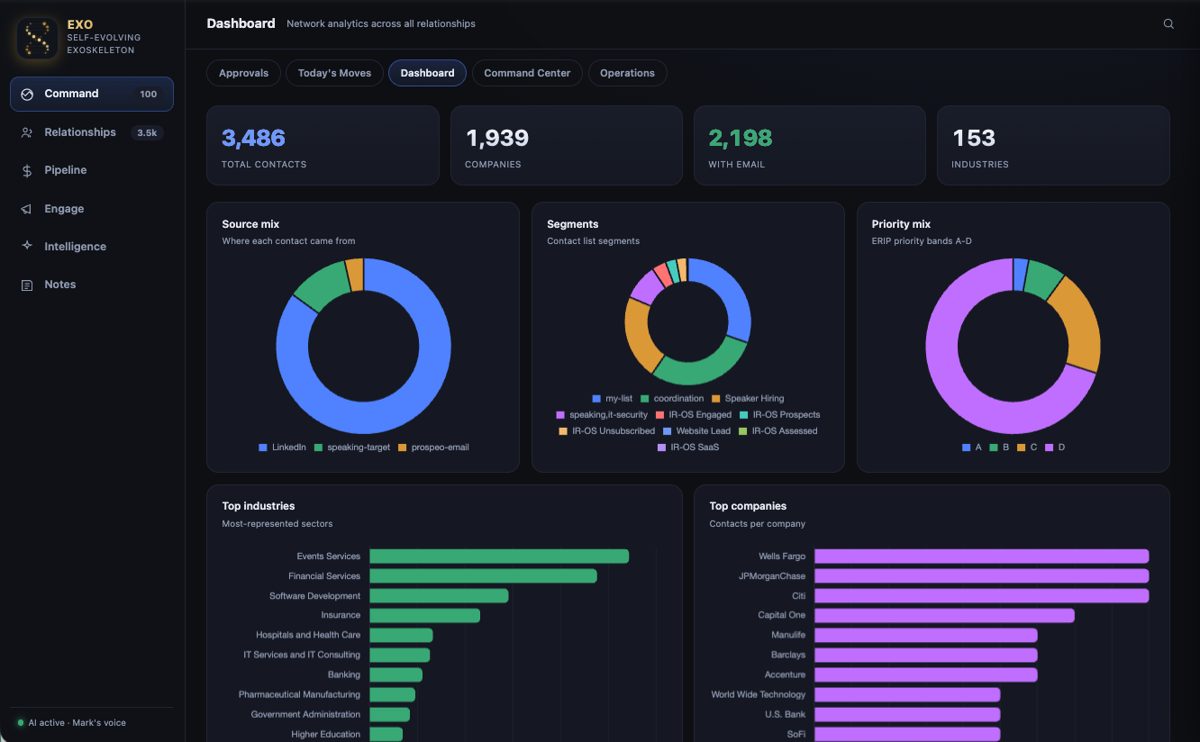Viewport: 1200px width, 742px height.
Task: Click the Segments donut chart
Action: 688,322
